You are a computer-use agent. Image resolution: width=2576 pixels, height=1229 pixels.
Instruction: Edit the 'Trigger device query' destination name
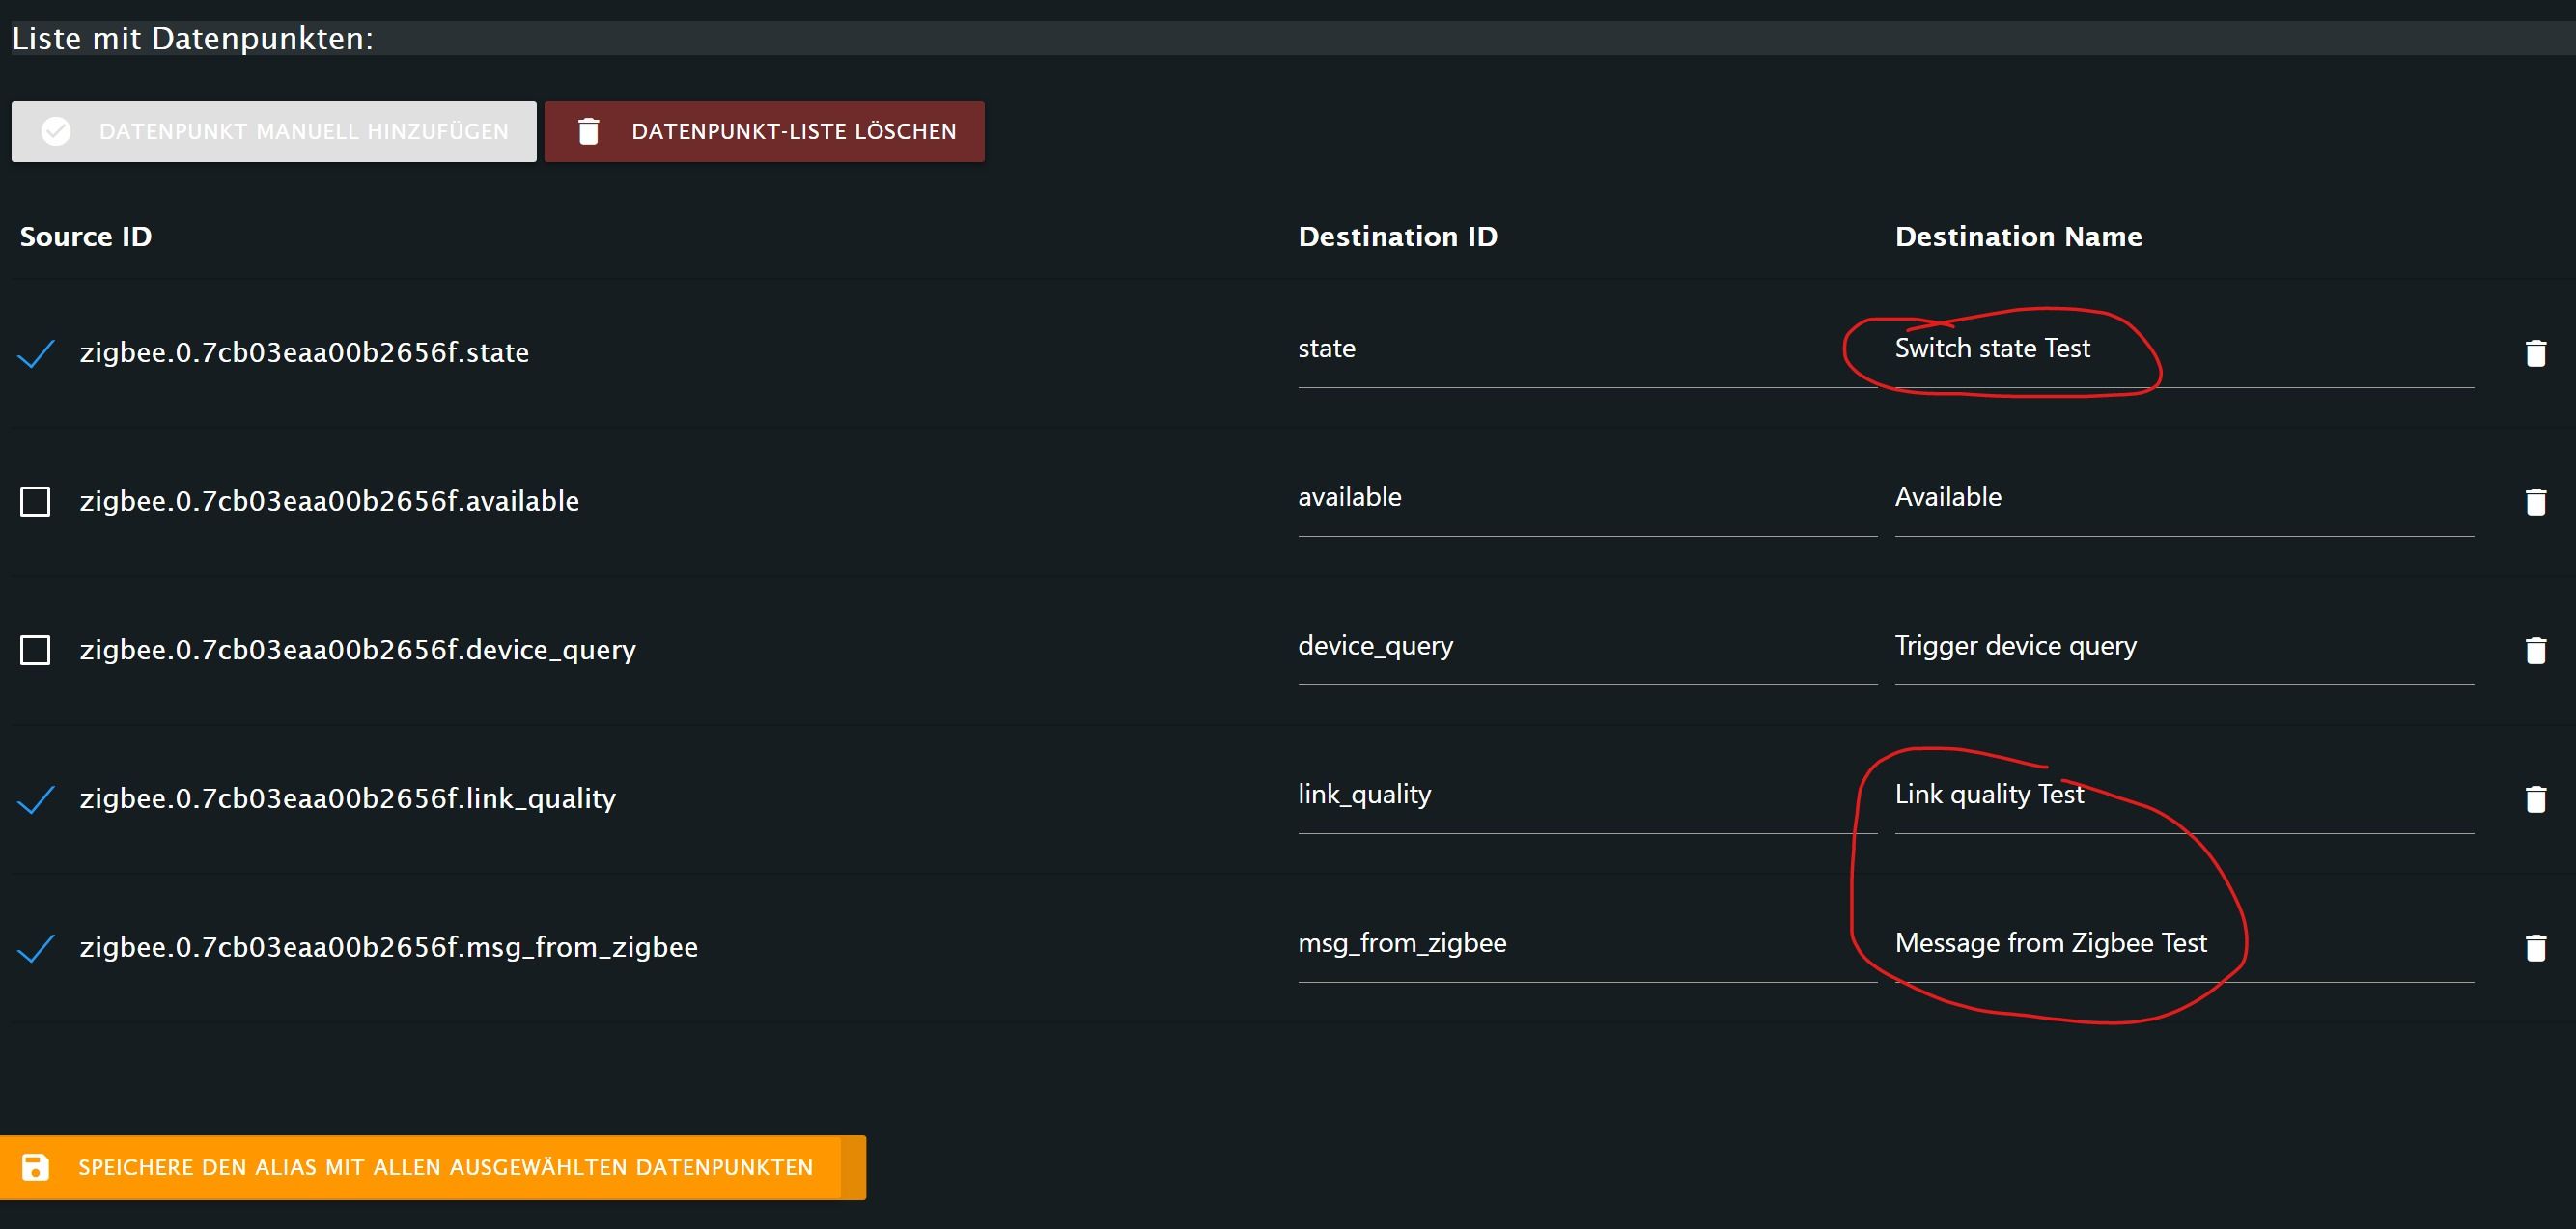tap(2184, 647)
